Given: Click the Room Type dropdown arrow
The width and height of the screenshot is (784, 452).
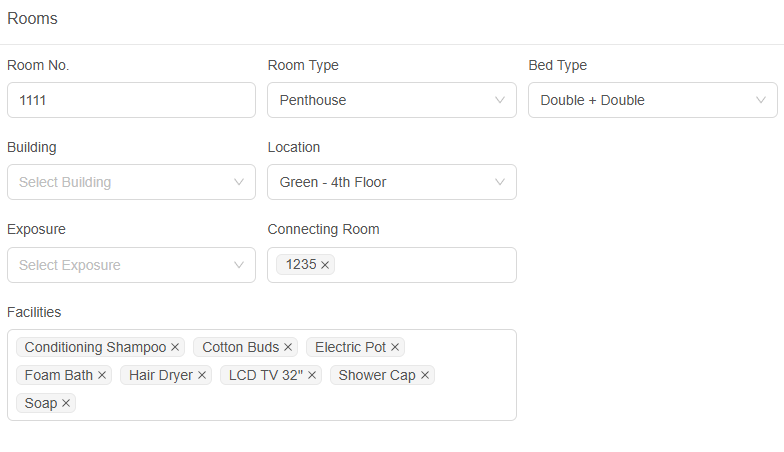Looking at the screenshot, I should (x=500, y=100).
